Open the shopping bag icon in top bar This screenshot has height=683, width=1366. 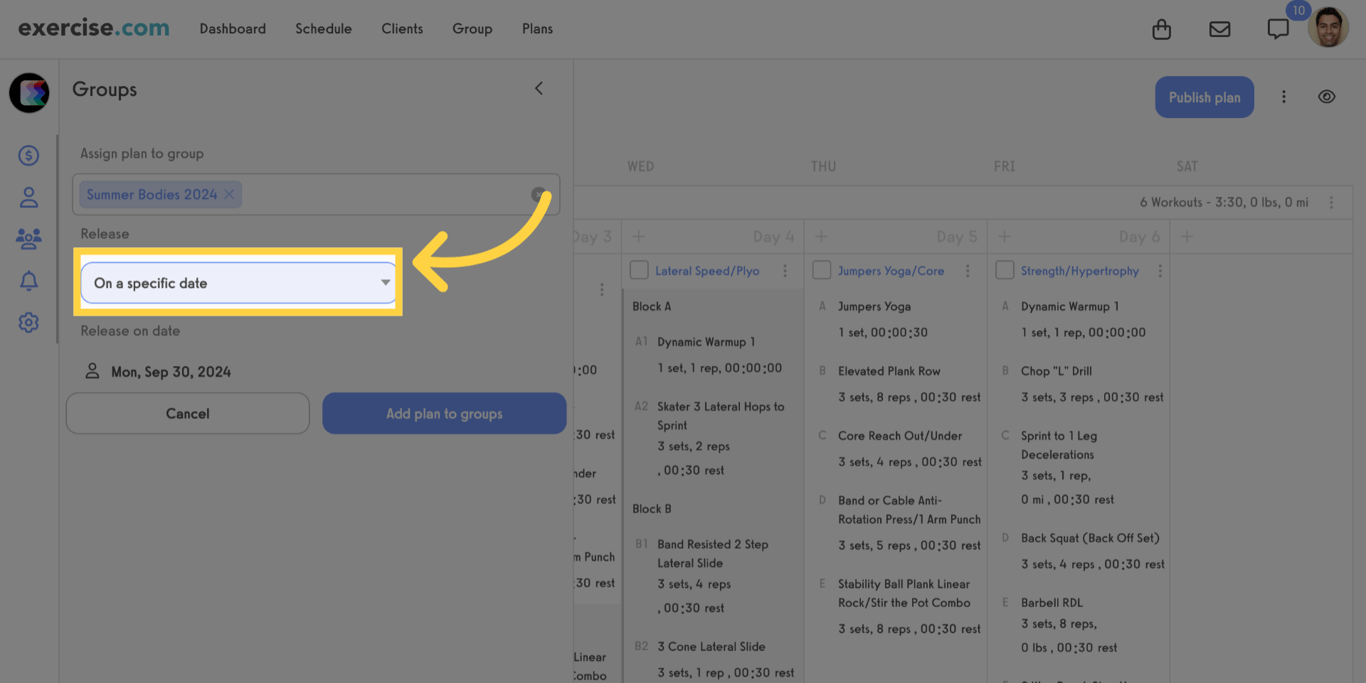click(x=1161, y=29)
